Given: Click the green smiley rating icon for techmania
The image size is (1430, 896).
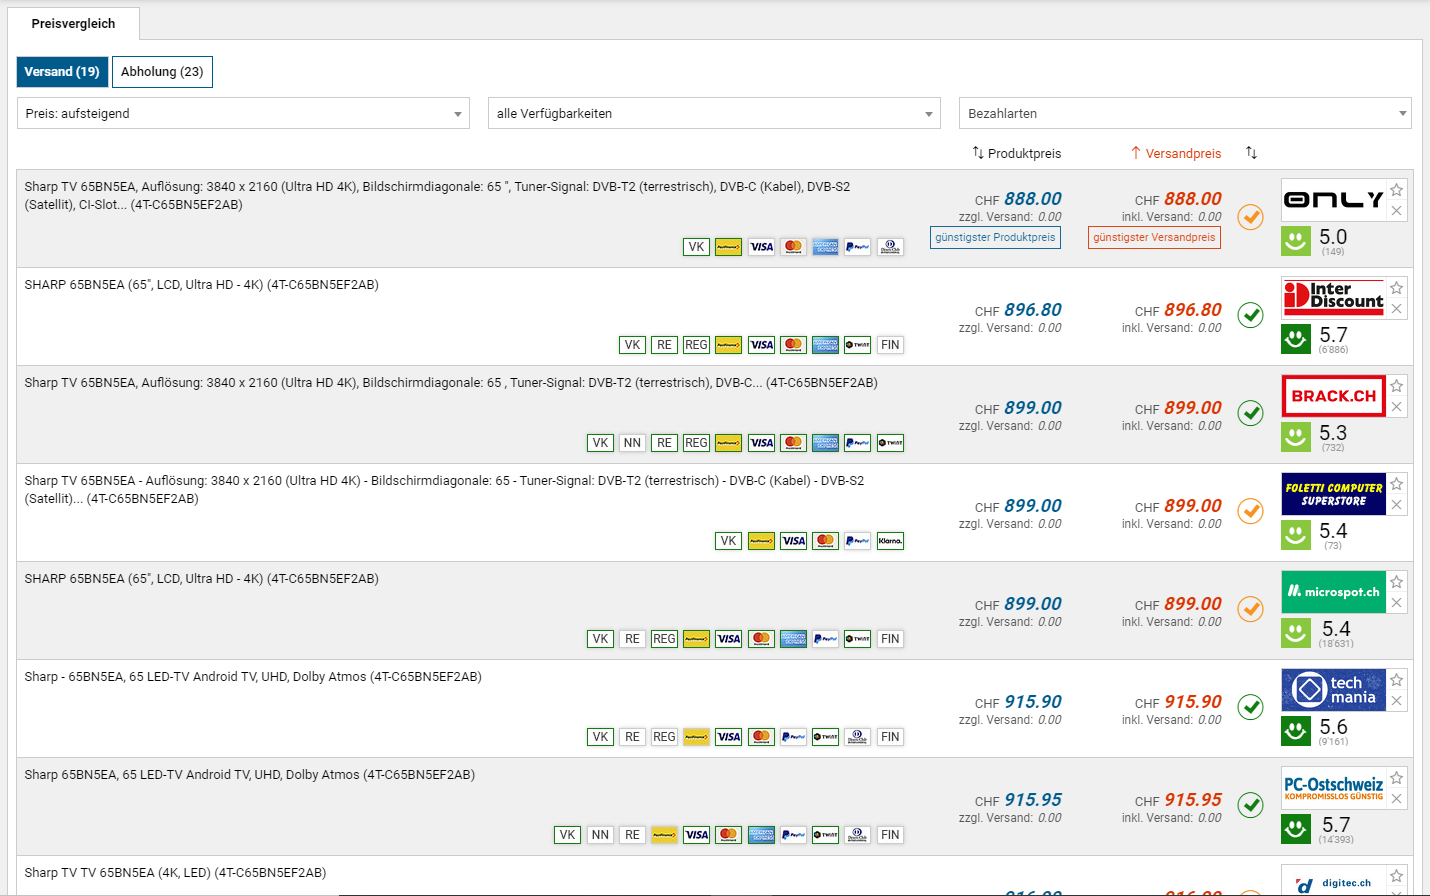Looking at the screenshot, I should click(1296, 731).
